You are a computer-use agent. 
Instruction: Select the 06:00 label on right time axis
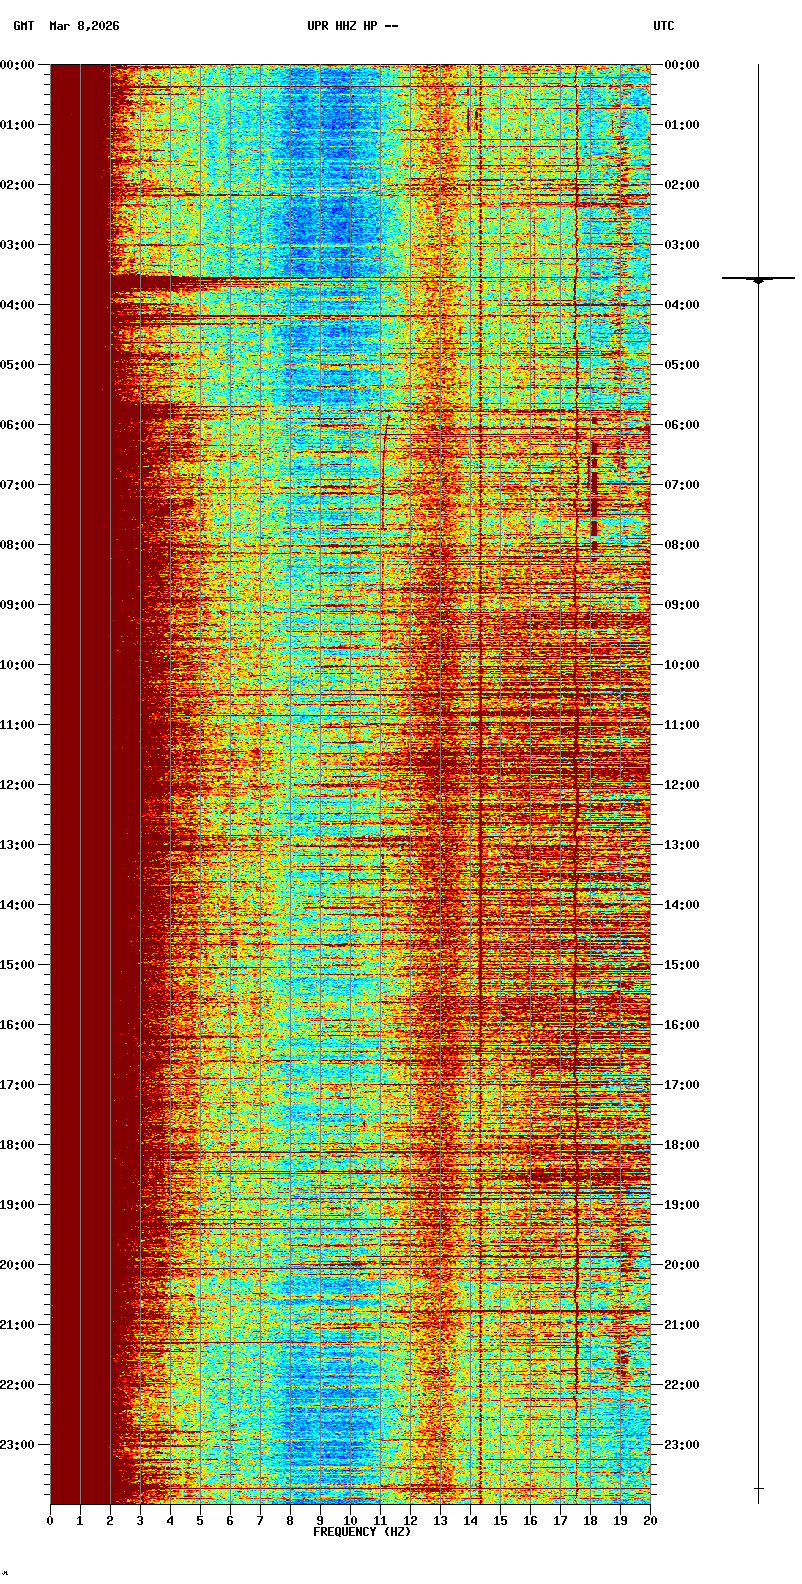click(682, 425)
